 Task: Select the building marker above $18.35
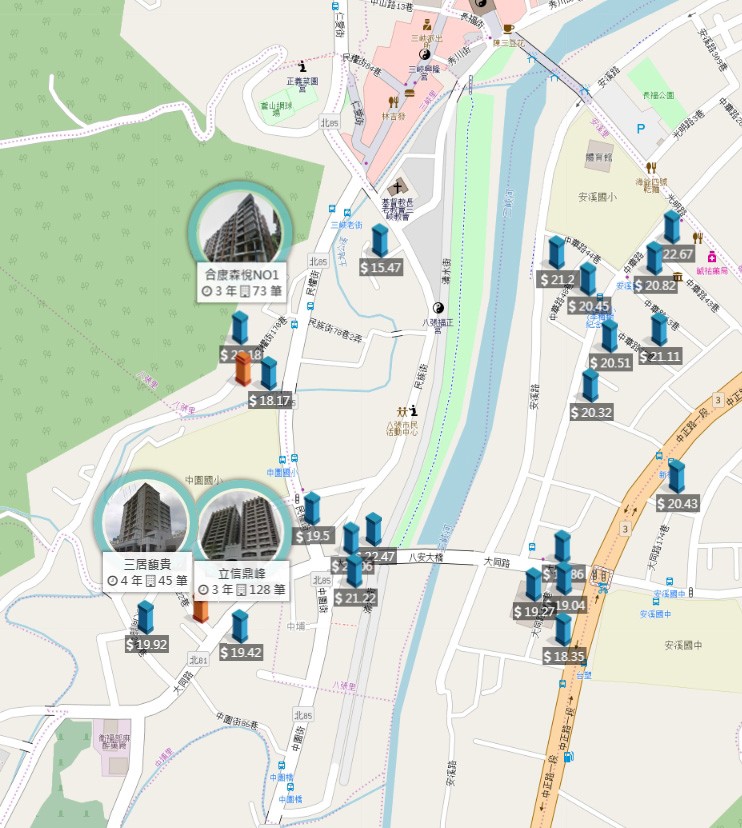563,629
